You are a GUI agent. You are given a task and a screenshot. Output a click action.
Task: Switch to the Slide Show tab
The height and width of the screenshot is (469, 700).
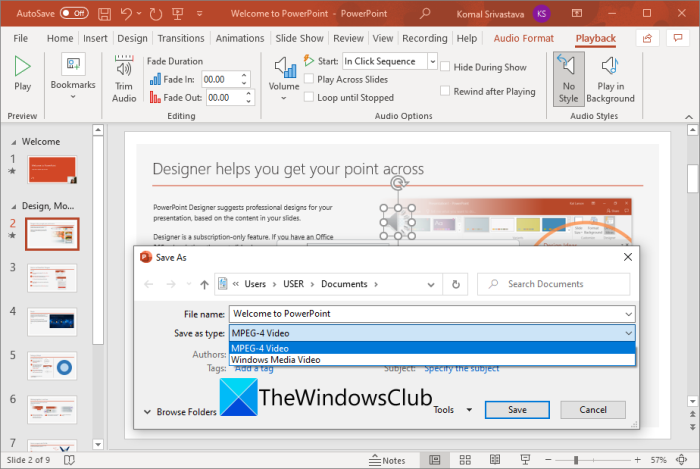coord(299,38)
